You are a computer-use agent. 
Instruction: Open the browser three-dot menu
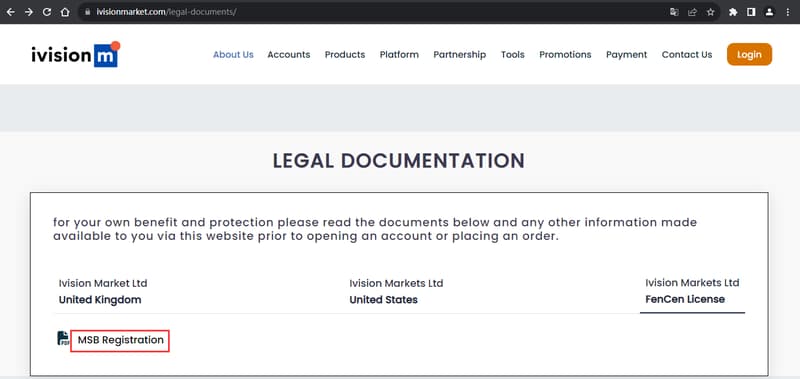coord(788,12)
